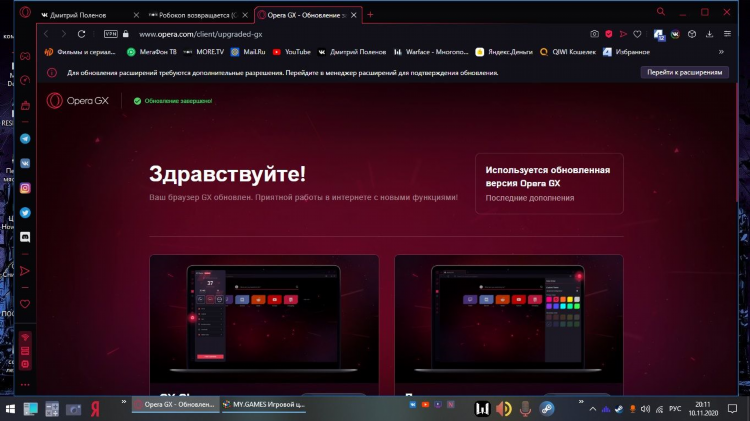Screen dimensions: 750x421
Task: Open network limiter wifi icon in sidebar
Action: point(25,338)
